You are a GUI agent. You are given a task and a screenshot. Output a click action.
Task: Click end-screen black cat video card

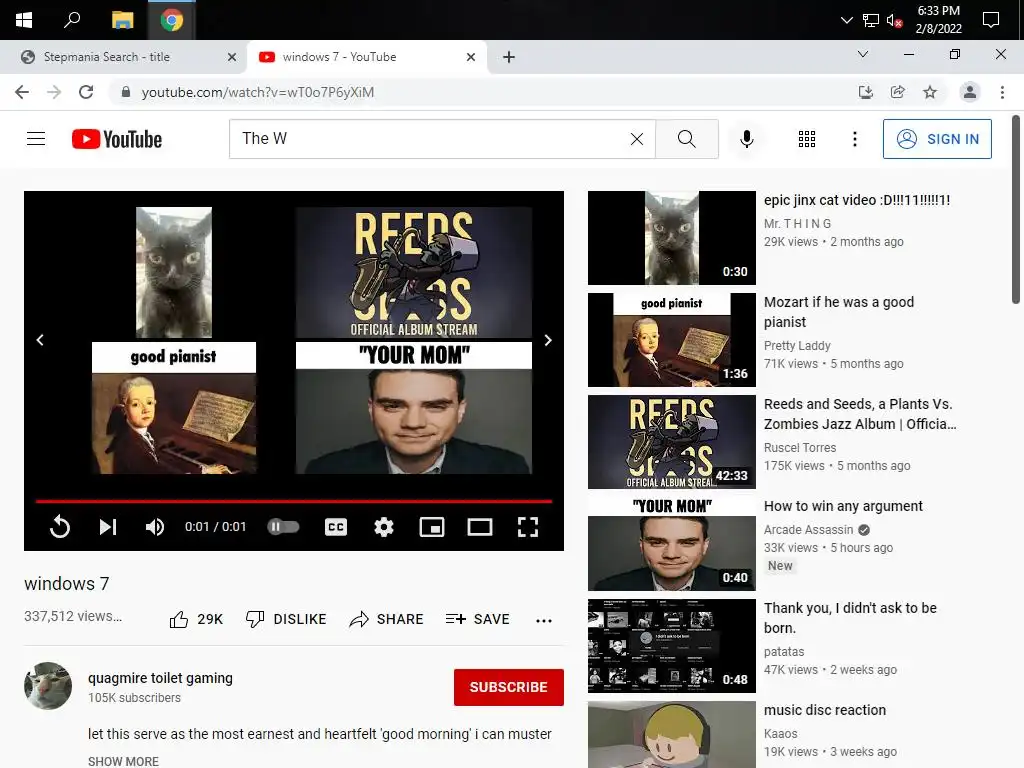click(x=174, y=272)
